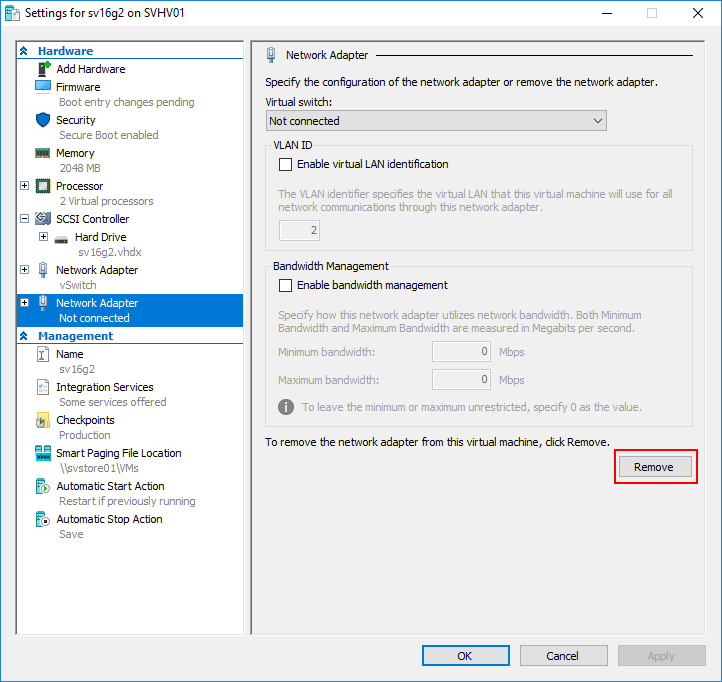
Task: Click the Hard Drive icon
Action: point(61,239)
